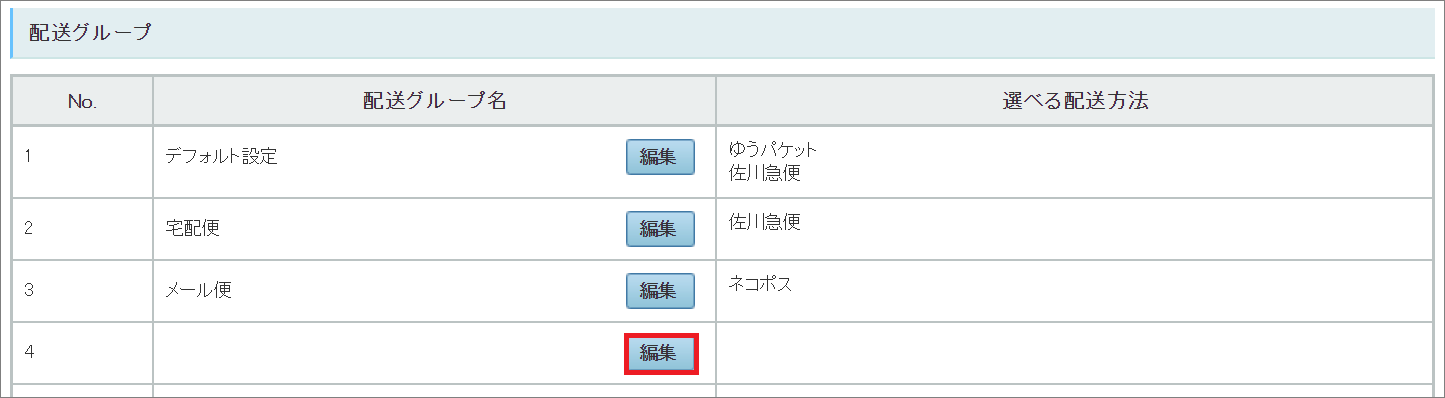The height and width of the screenshot is (398, 1445).
Task: Click the red-highlighted 編集 button in row 4
Action: coord(660,353)
